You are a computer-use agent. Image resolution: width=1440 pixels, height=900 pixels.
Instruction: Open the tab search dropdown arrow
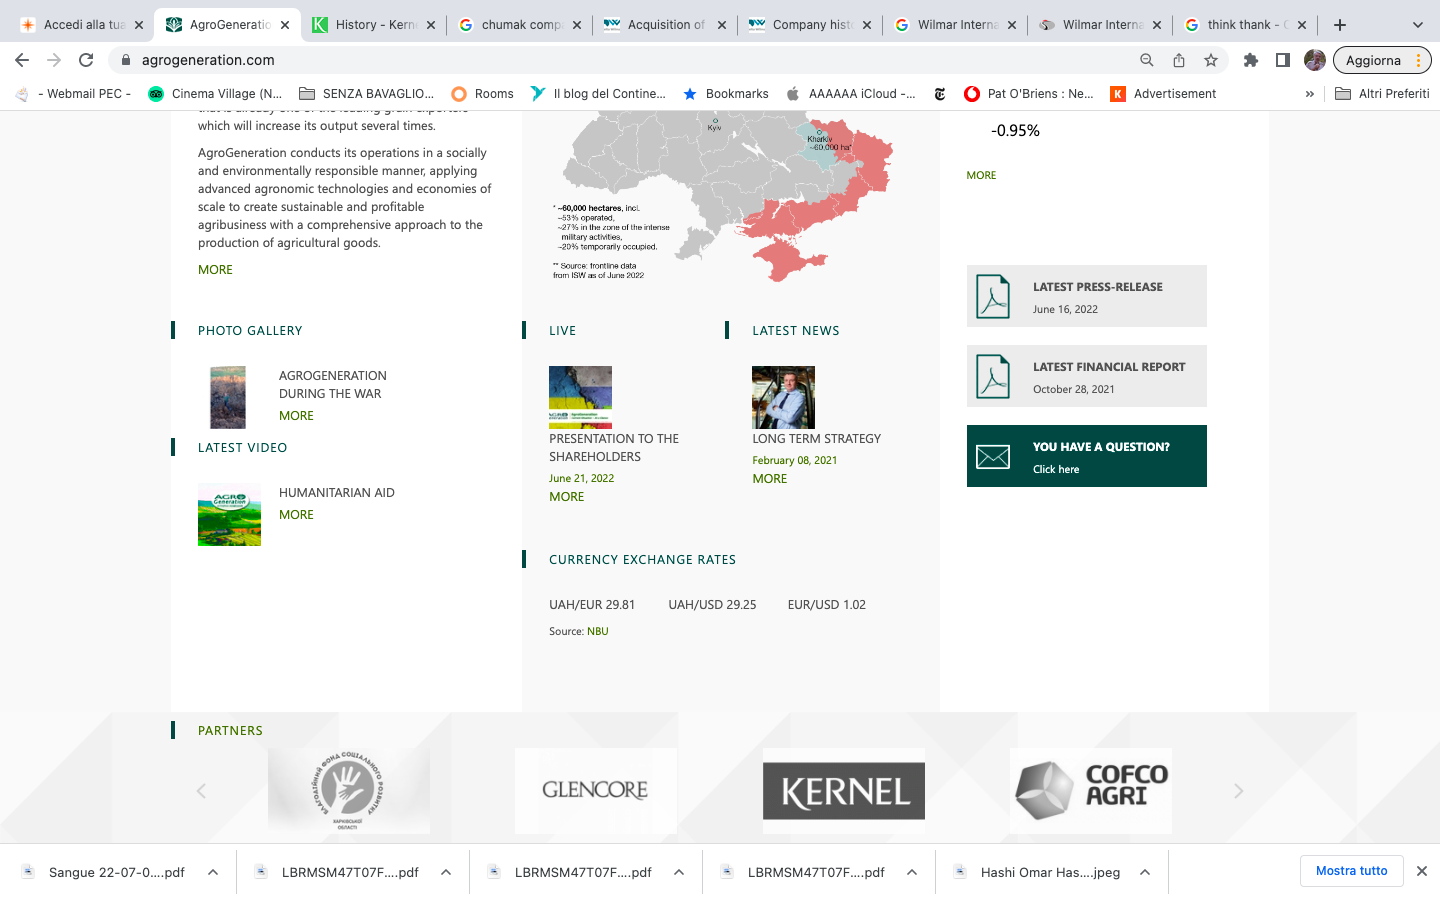[1417, 25]
